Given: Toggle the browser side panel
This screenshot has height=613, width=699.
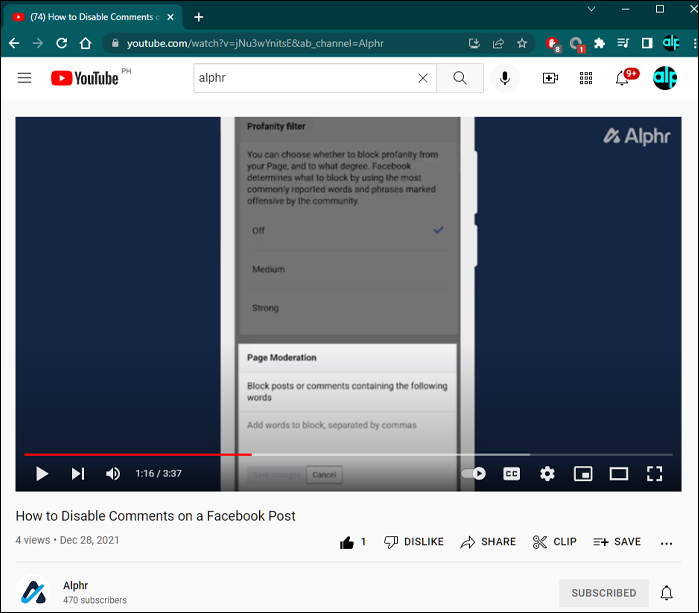Looking at the screenshot, I should pyautogui.click(x=647, y=43).
